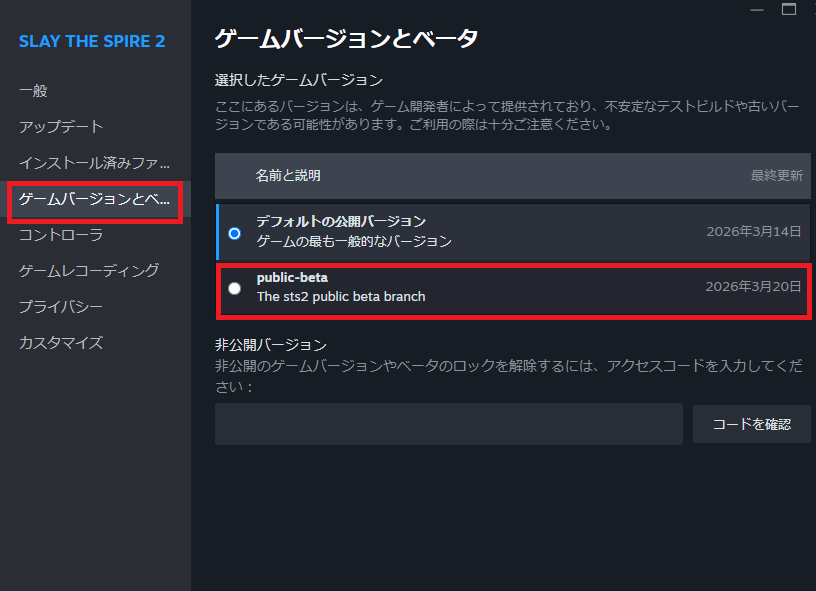The height and width of the screenshot is (591, 816).
Task: Click the 最終更新 column header
Action: coord(776,176)
